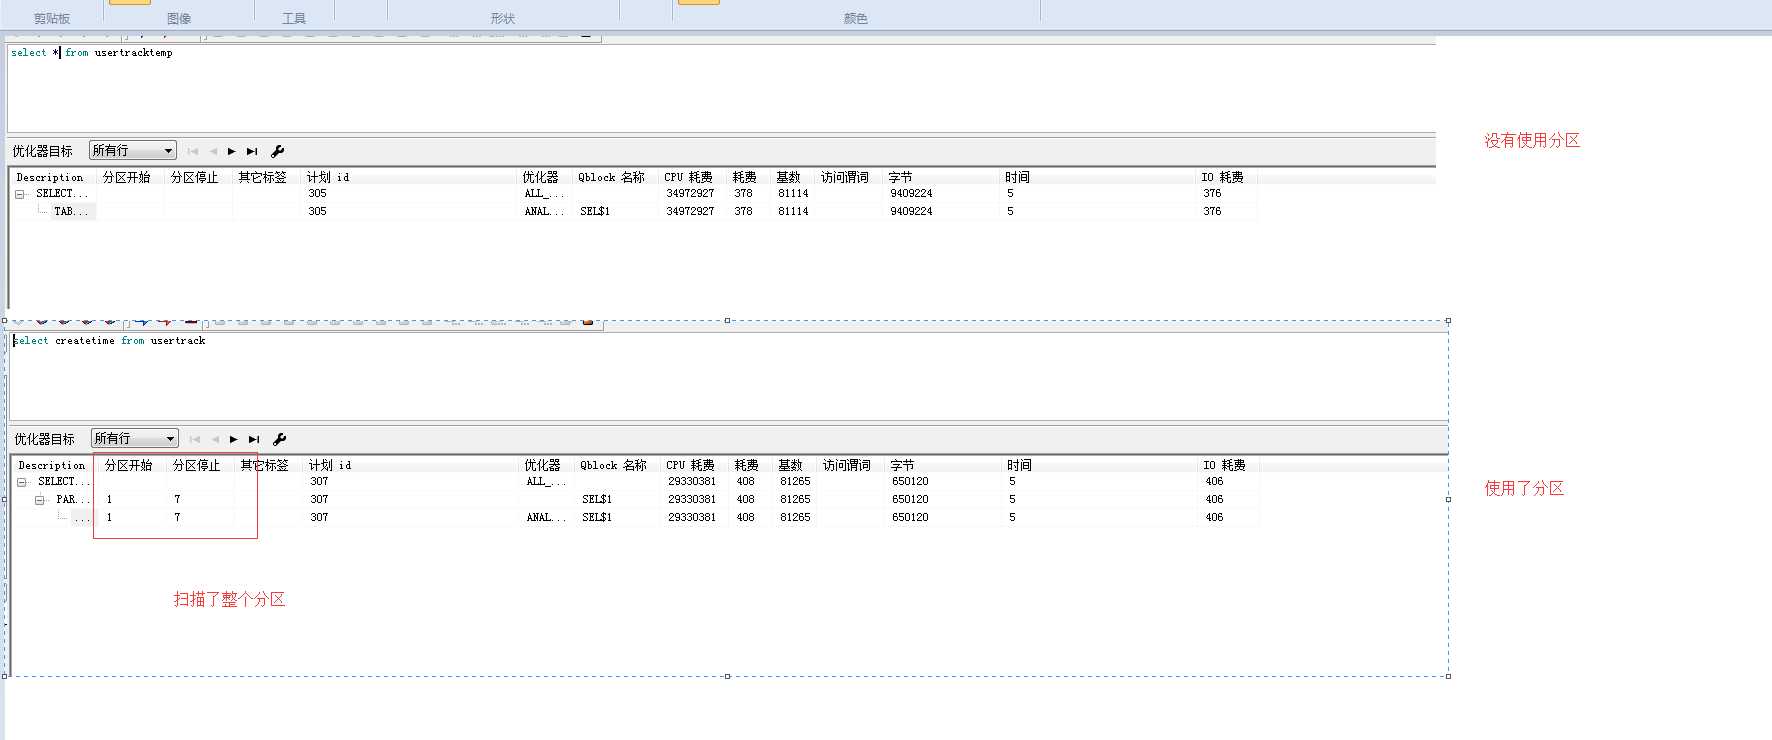Click 其它标签 header in plan 305 grid

pos(262,177)
